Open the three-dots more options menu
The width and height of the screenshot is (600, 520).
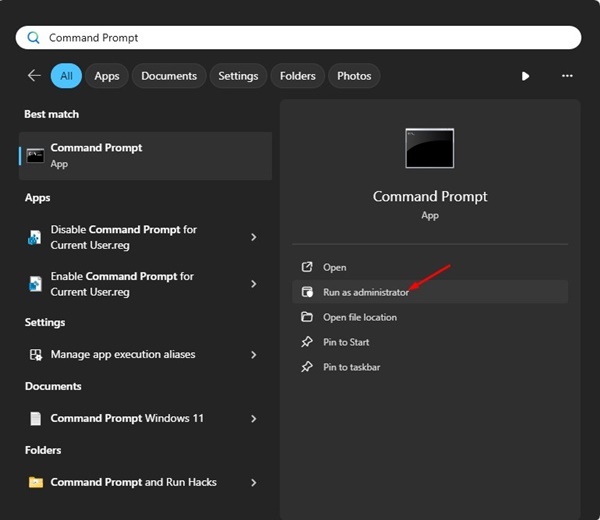pyautogui.click(x=567, y=76)
